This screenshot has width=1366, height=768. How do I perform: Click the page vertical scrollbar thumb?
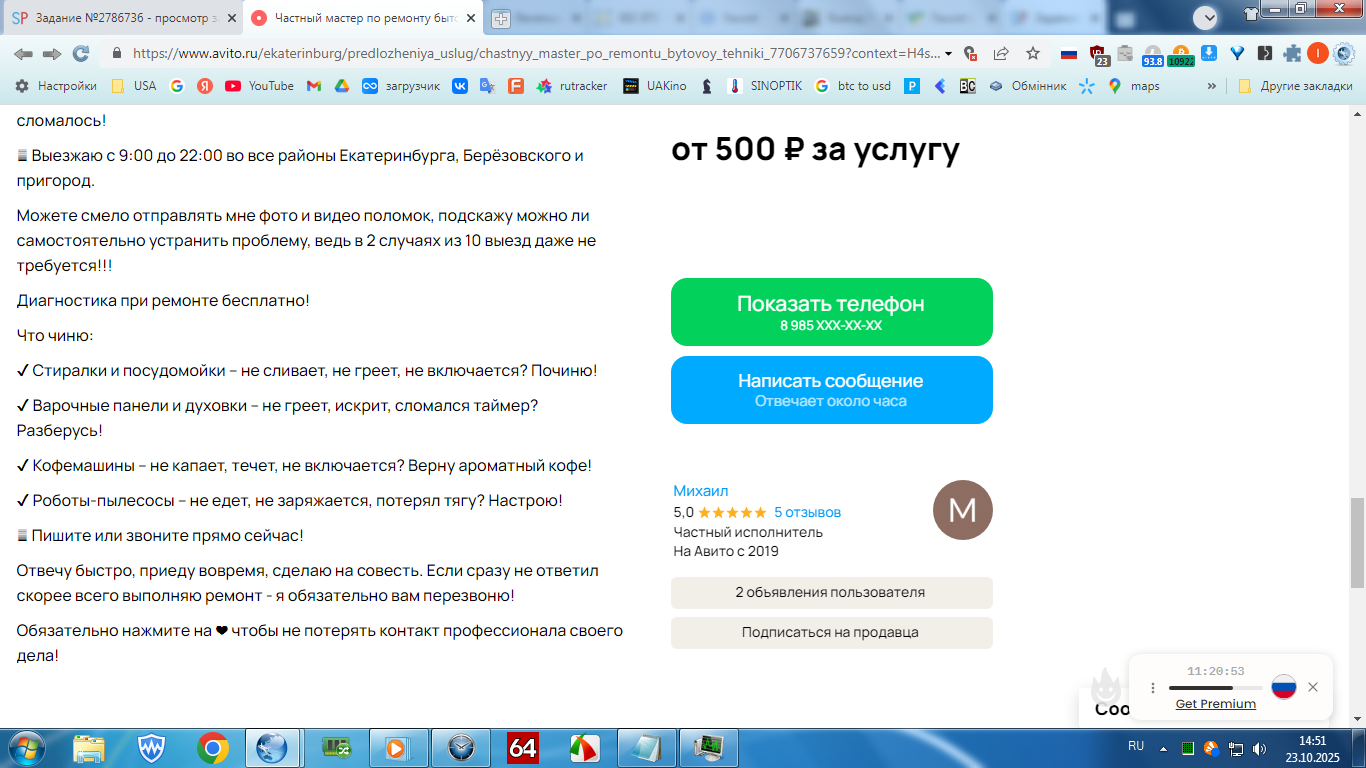point(1357,542)
